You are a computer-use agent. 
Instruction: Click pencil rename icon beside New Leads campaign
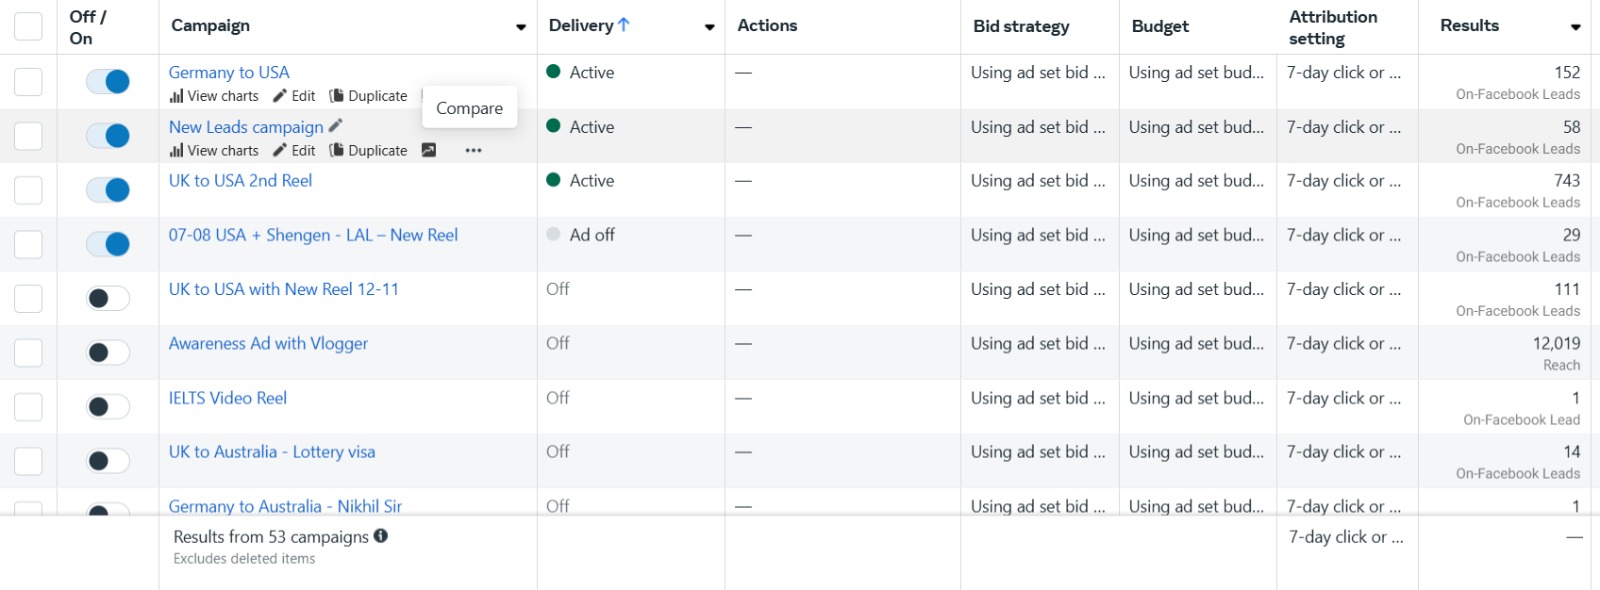336,126
